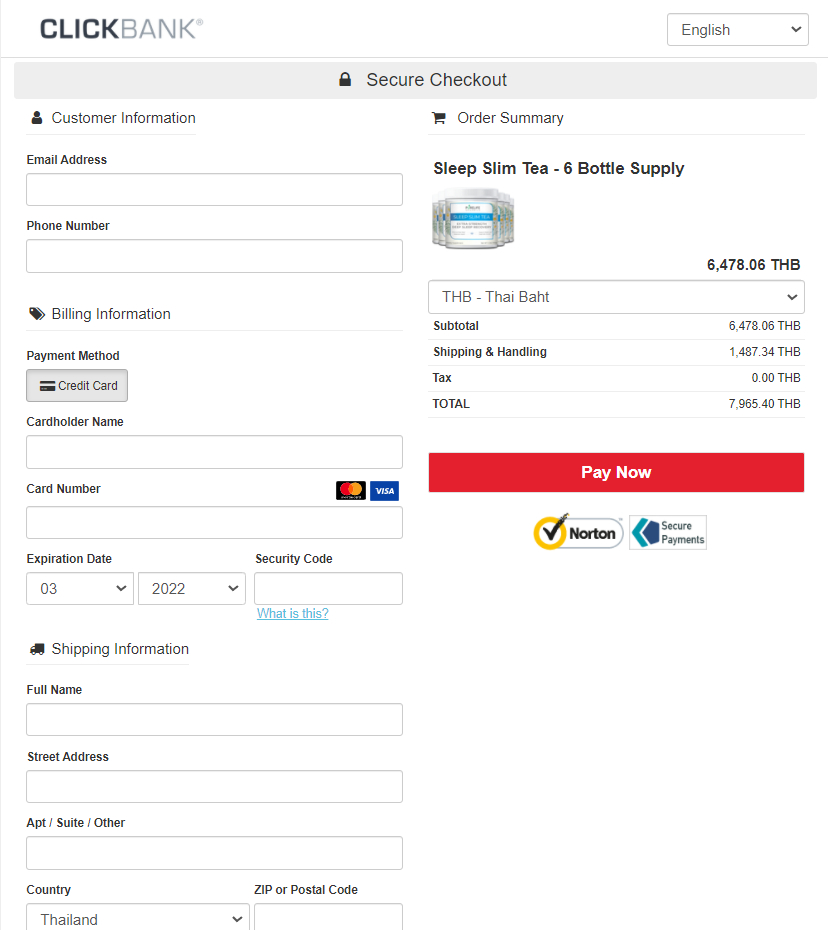Select Credit Card payment method
The height and width of the screenshot is (930, 828).
click(77, 386)
